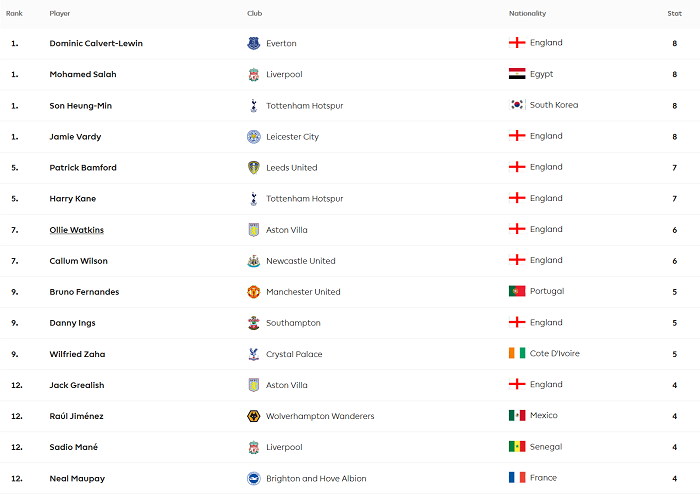Click the Crystal Palace crest icon
Image resolution: width=700 pixels, height=494 pixels.
click(253, 354)
